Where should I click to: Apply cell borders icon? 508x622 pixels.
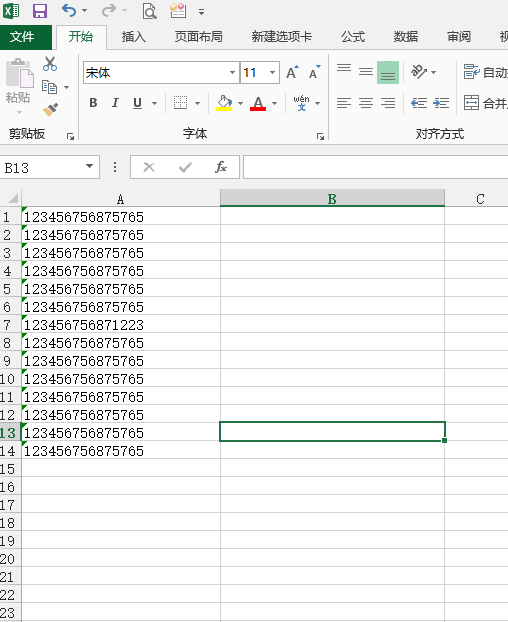pyautogui.click(x=180, y=103)
